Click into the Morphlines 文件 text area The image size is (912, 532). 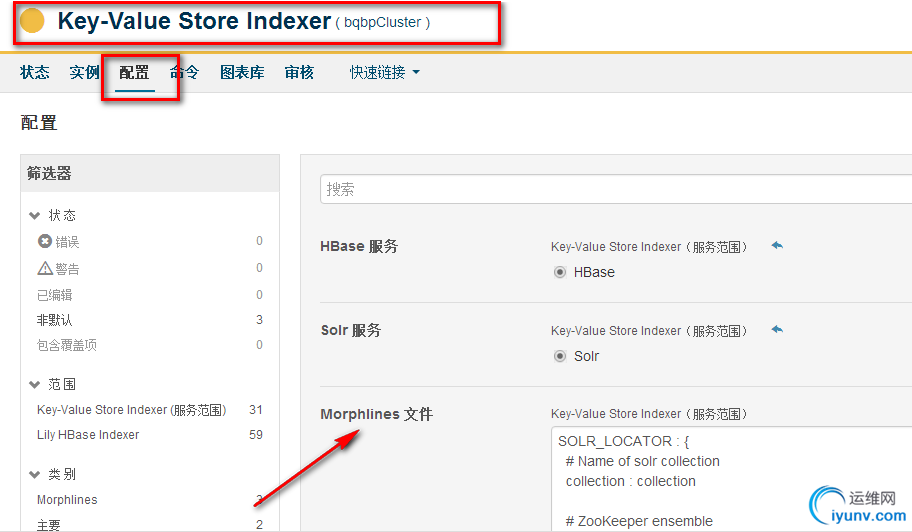click(732, 479)
